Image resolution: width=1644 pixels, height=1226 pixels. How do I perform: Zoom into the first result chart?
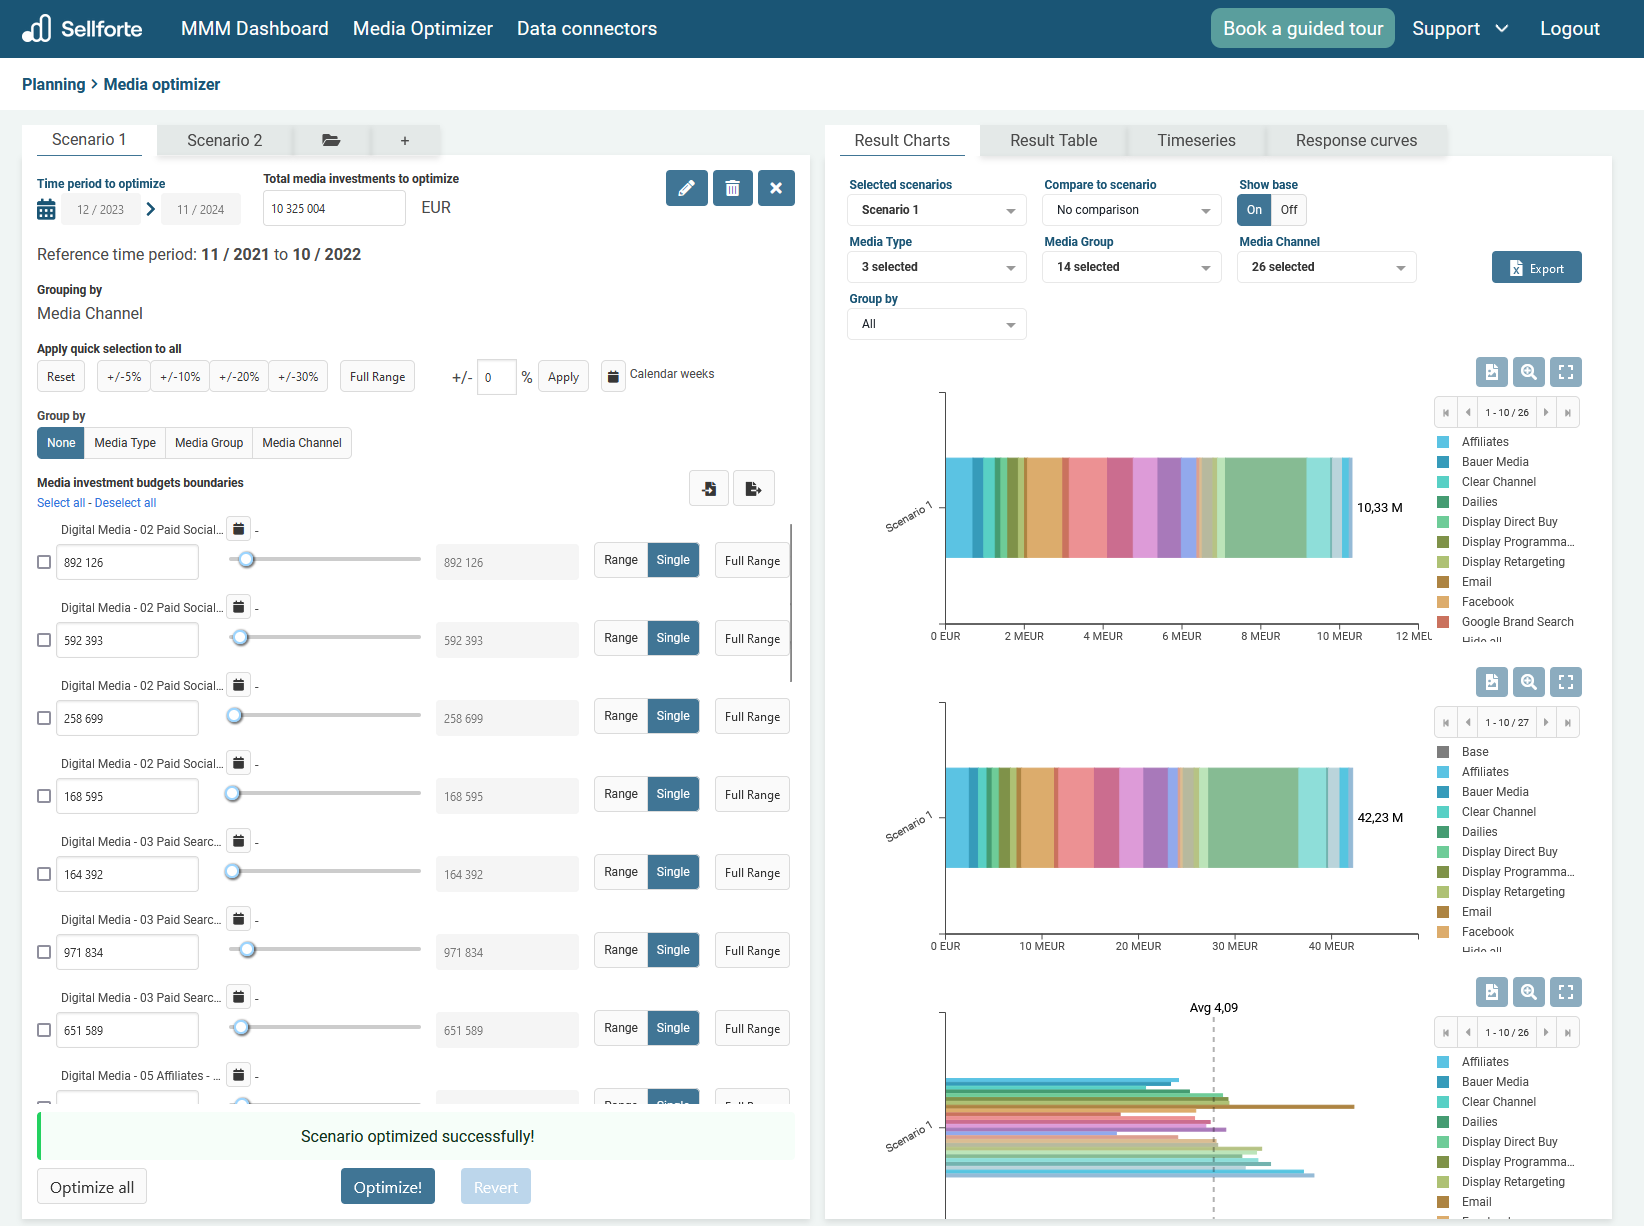[1528, 372]
